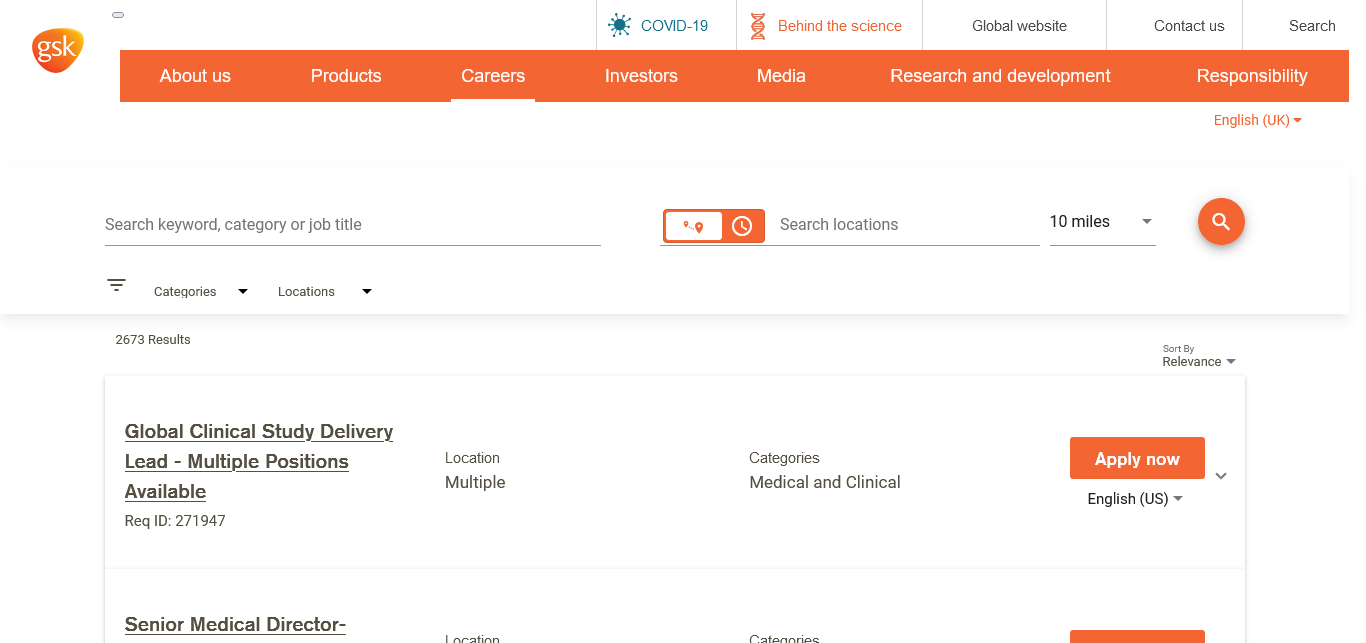Image resolution: width=1366 pixels, height=643 pixels.
Task: Select distance search mode toggle
Action: 694,226
